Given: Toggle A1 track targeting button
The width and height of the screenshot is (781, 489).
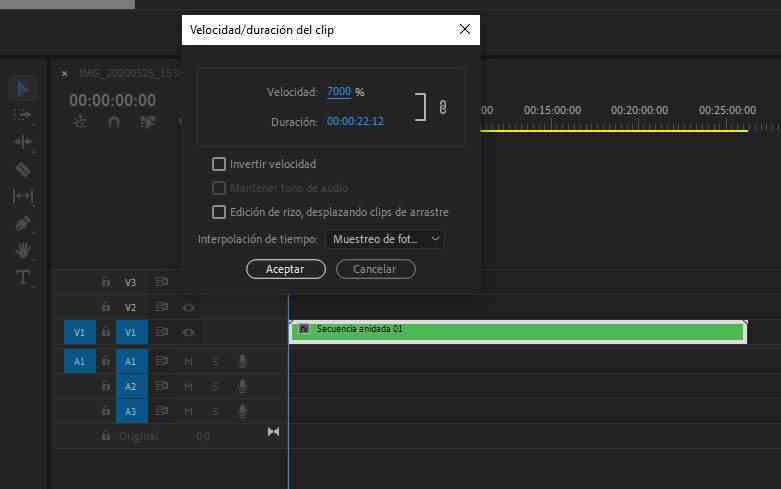Looking at the screenshot, I should coord(131,361).
